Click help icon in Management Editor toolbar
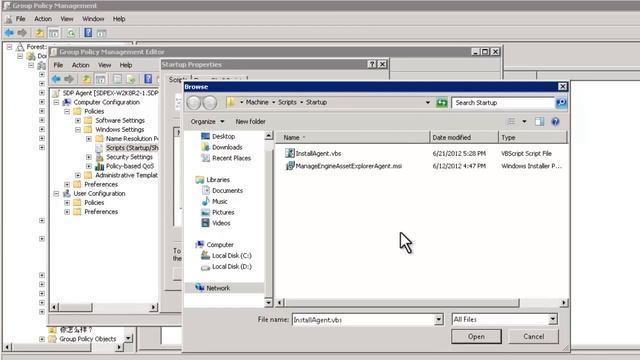 click(x=148, y=79)
